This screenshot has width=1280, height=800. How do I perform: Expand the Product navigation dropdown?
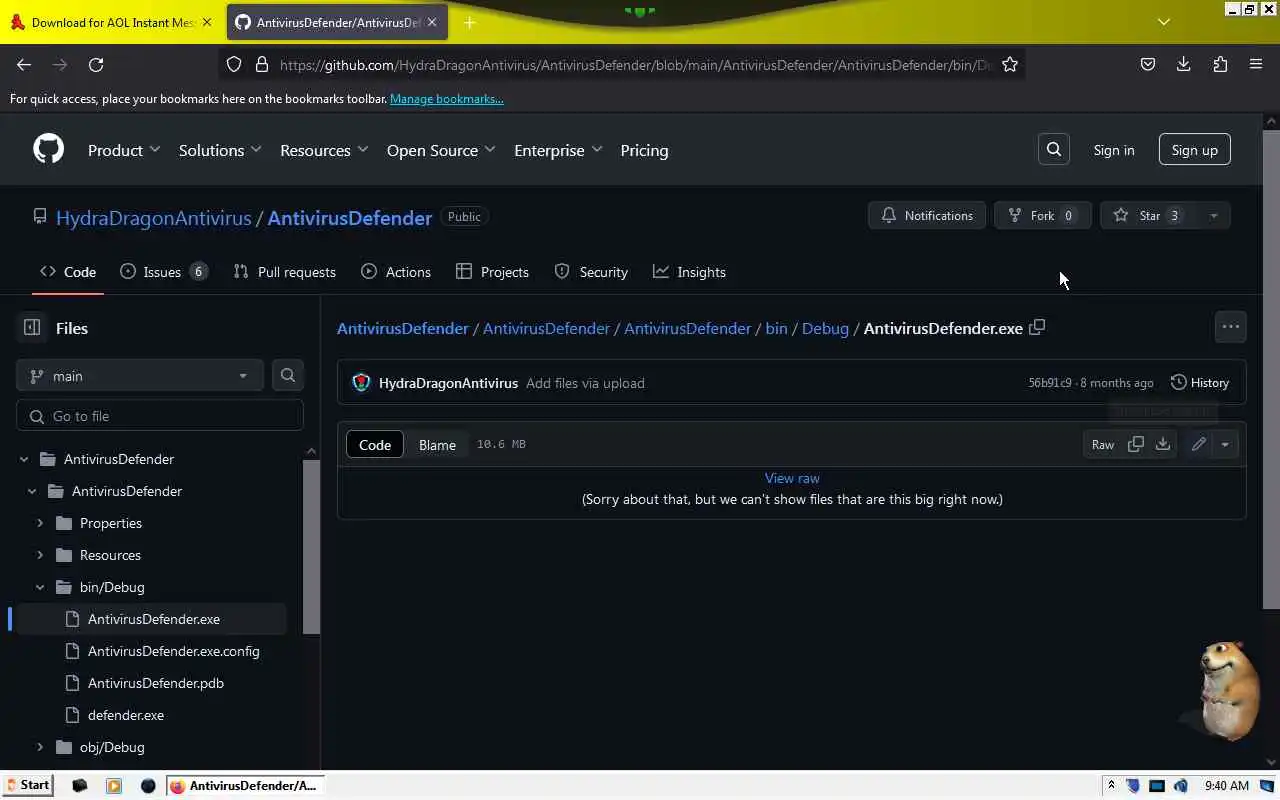click(x=124, y=150)
